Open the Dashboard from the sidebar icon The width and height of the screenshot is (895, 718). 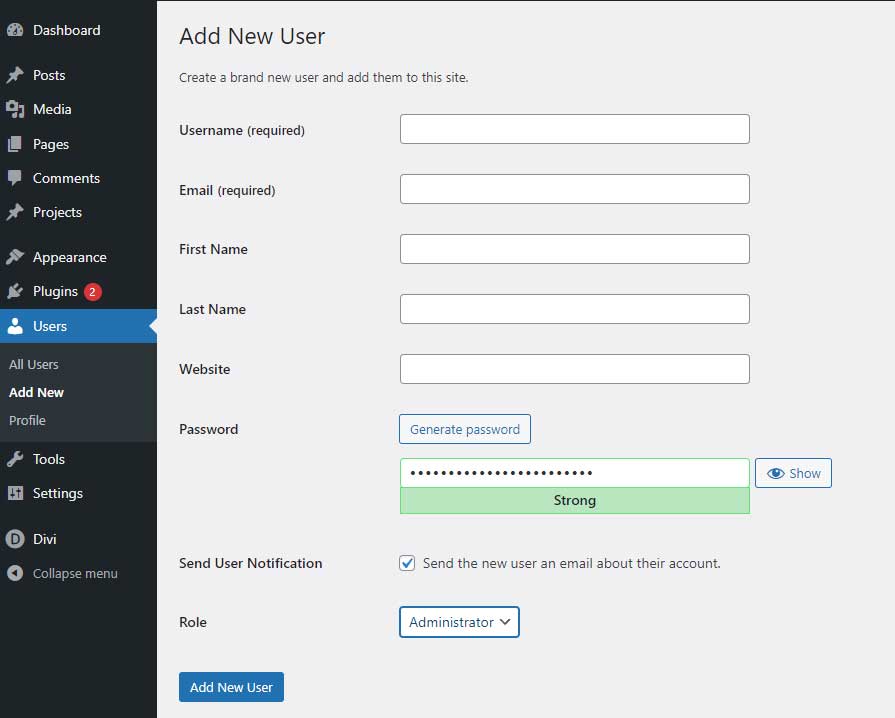tap(17, 30)
